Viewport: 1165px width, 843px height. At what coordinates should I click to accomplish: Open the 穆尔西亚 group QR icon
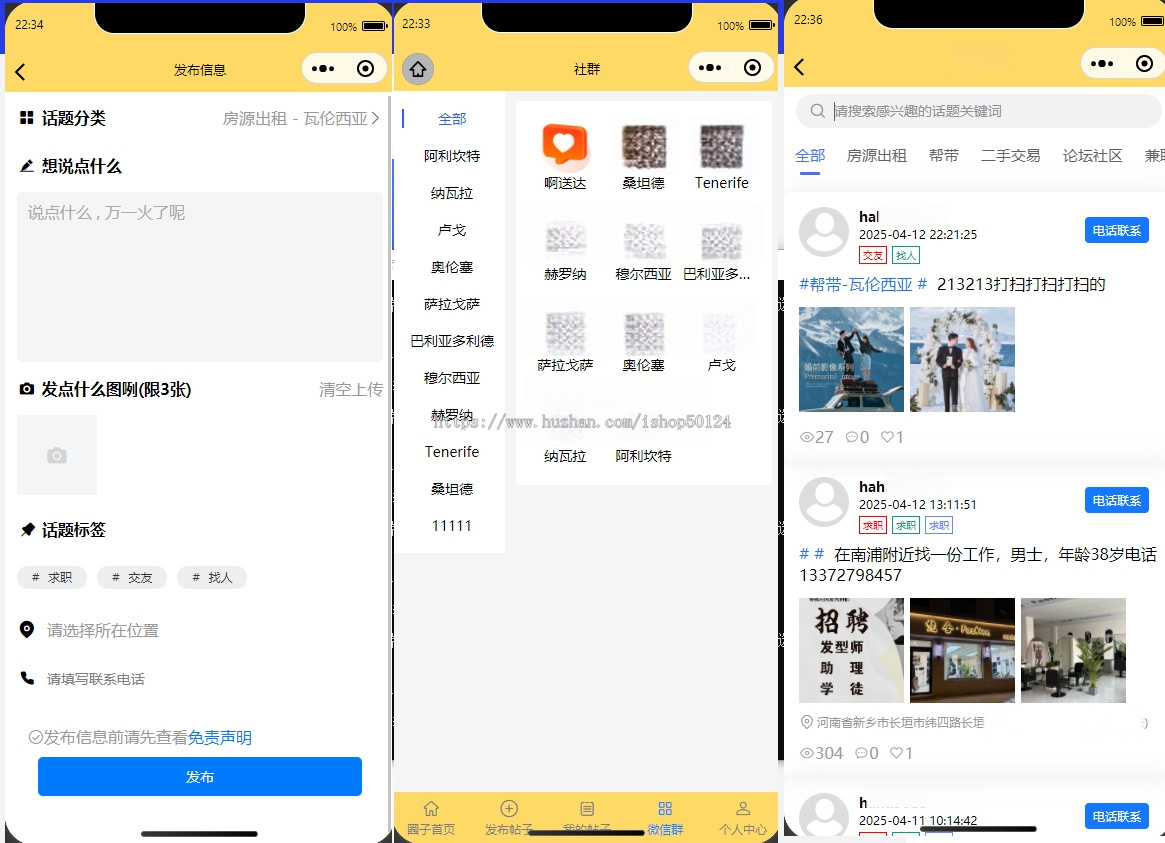[x=643, y=241]
